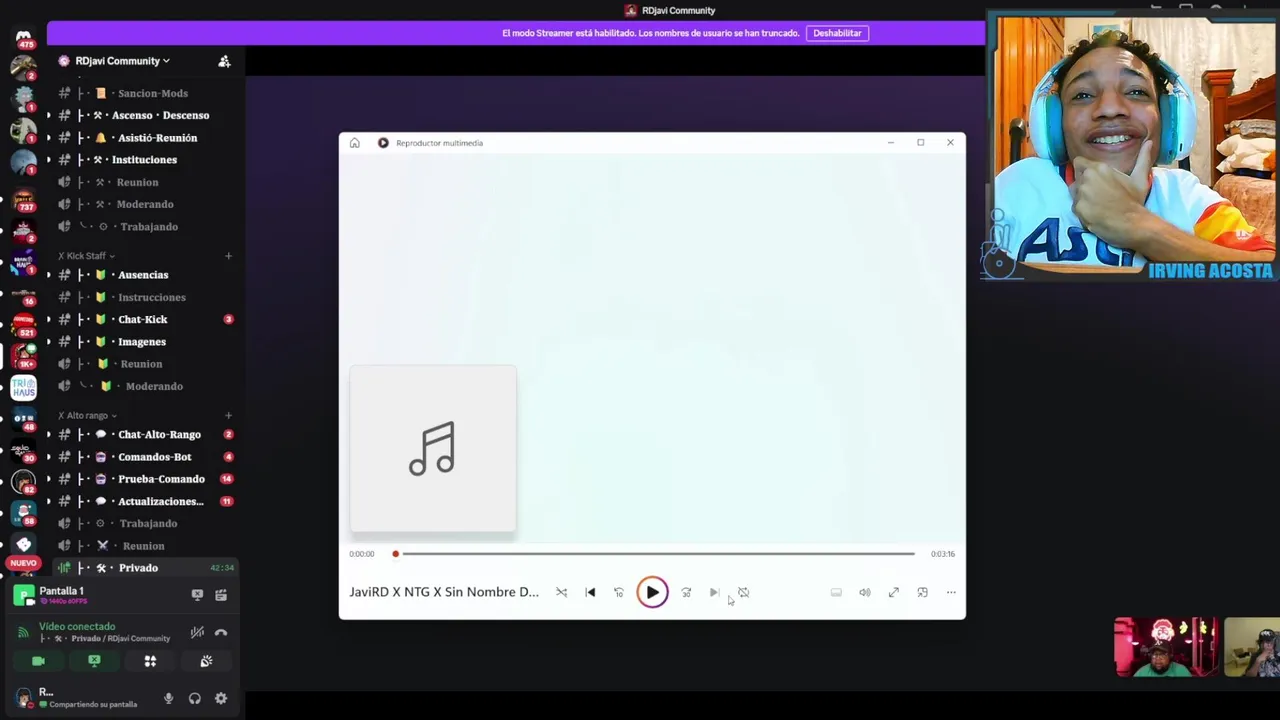Skip forward 30 seconds in media player

686,592
